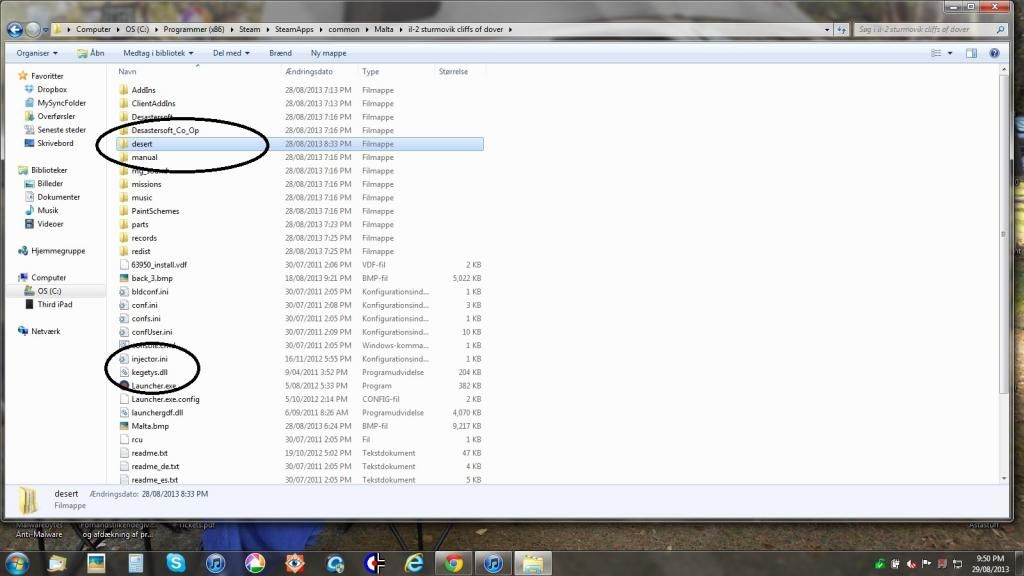
Task: Open the Organiser dropdown menu
Action: (x=37, y=53)
